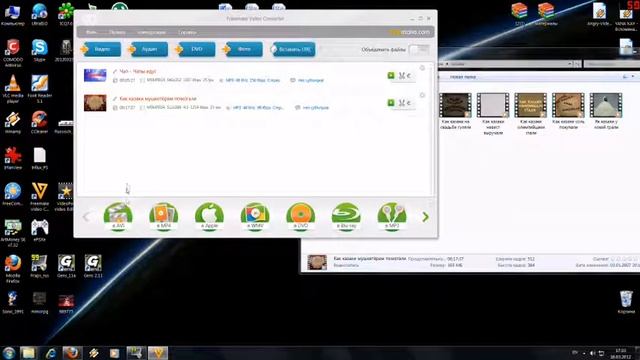
Task: Convert to DVD format icon
Action: click(x=300, y=217)
